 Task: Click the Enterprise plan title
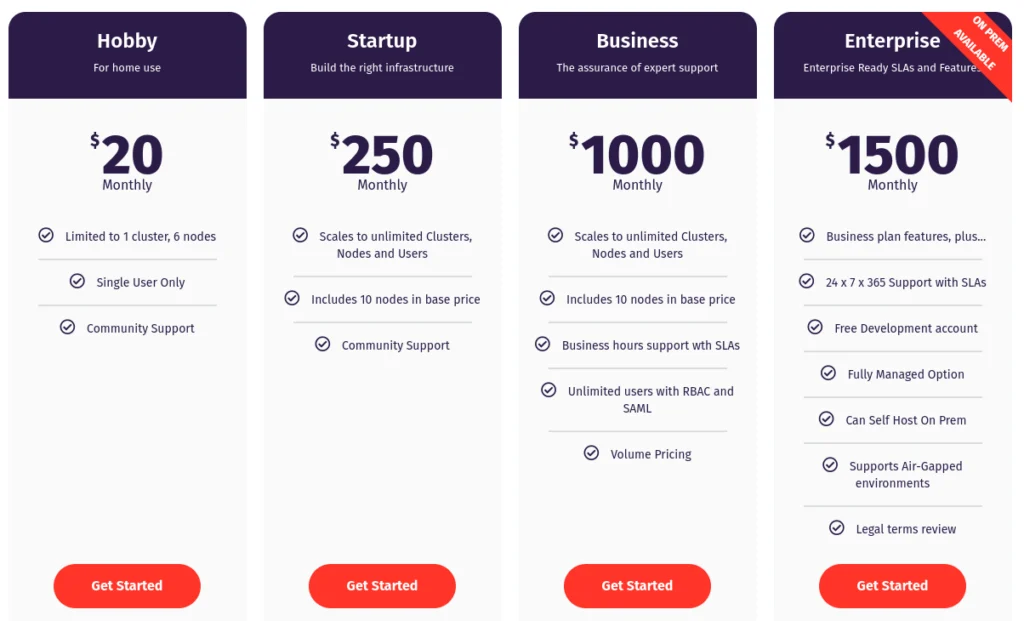click(892, 41)
